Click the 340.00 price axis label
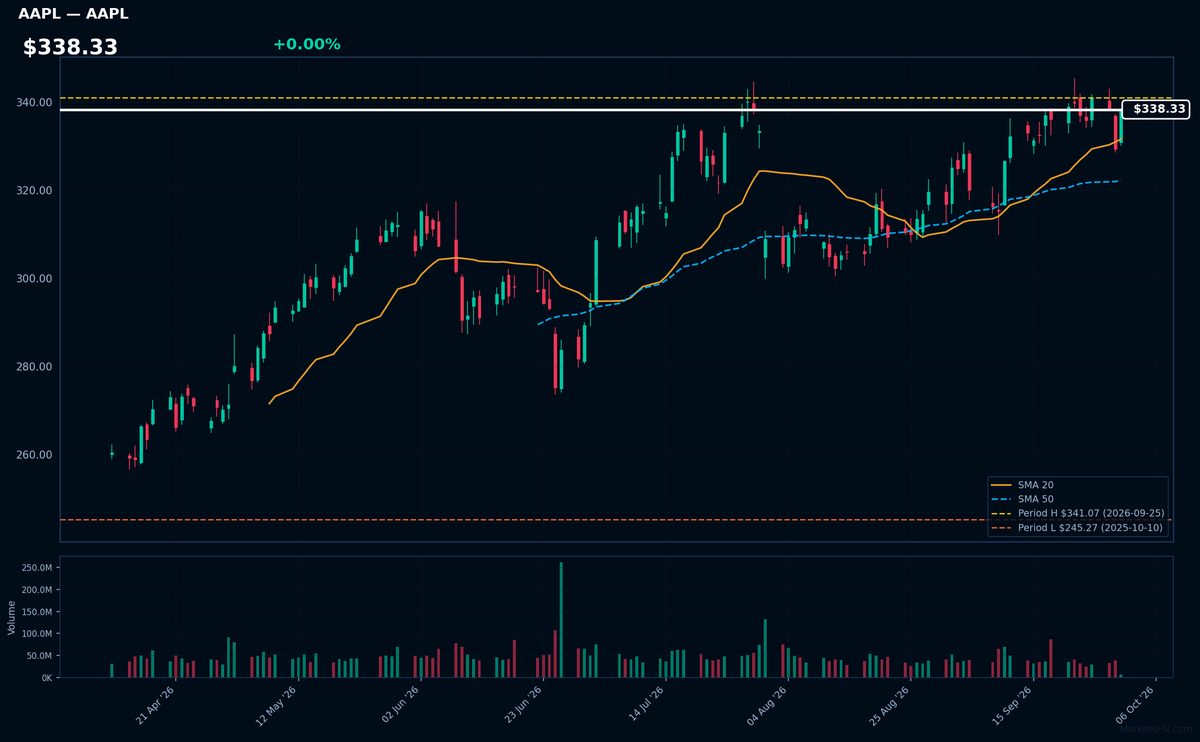 pyautogui.click(x=34, y=102)
